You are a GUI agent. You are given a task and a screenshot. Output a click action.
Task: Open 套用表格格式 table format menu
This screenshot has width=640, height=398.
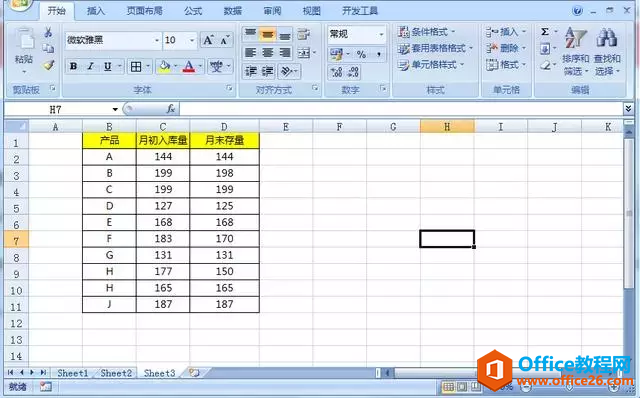click(x=435, y=48)
